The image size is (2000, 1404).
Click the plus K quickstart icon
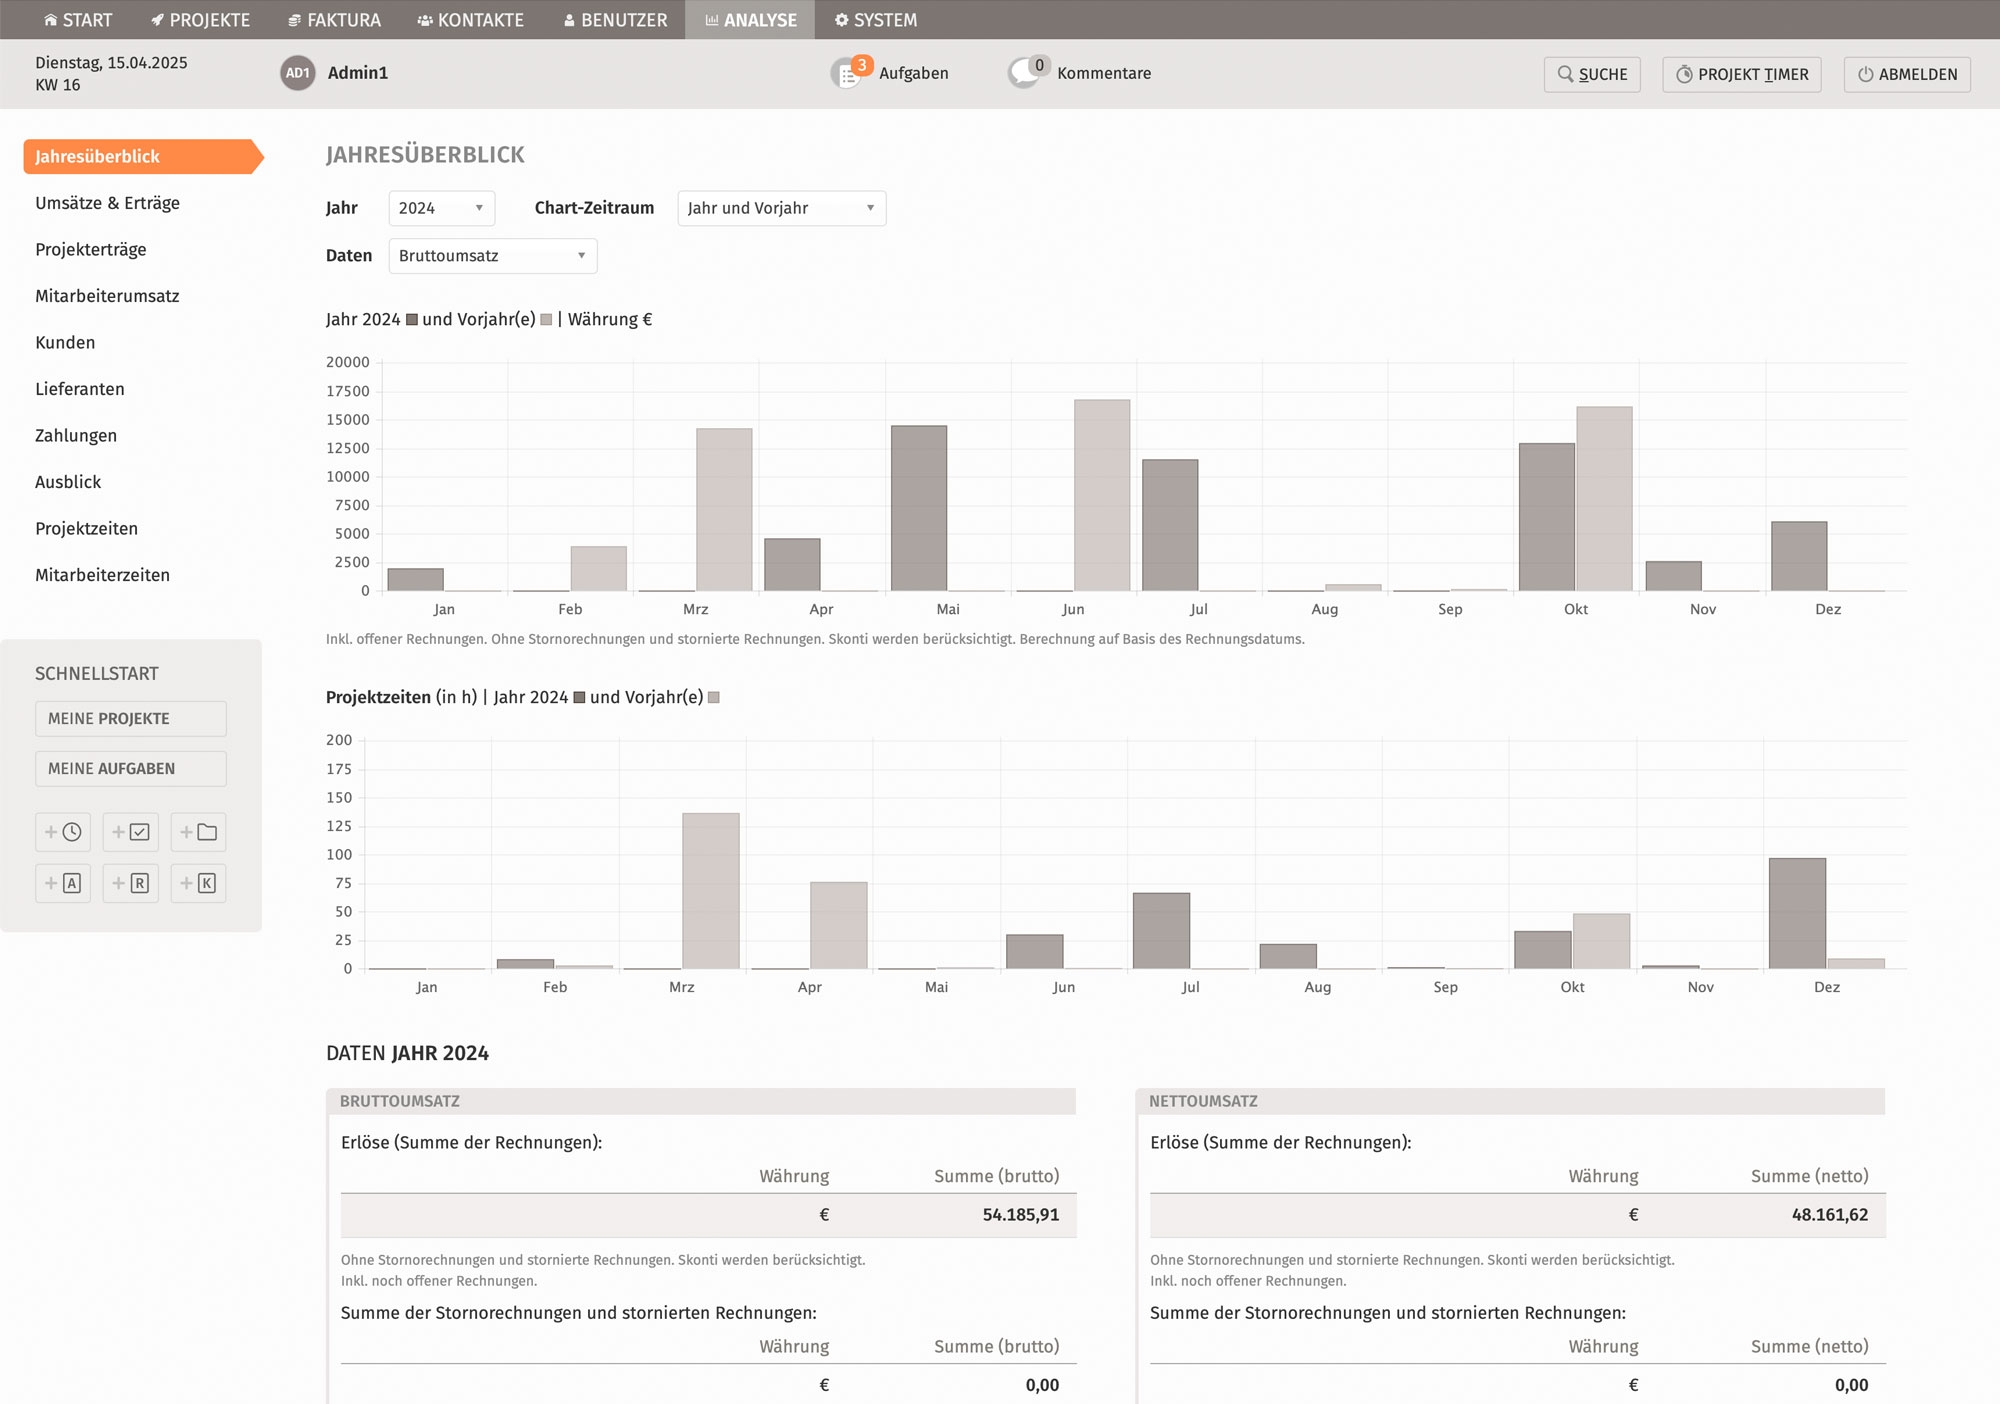pyautogui.click(x=198, y=883)
